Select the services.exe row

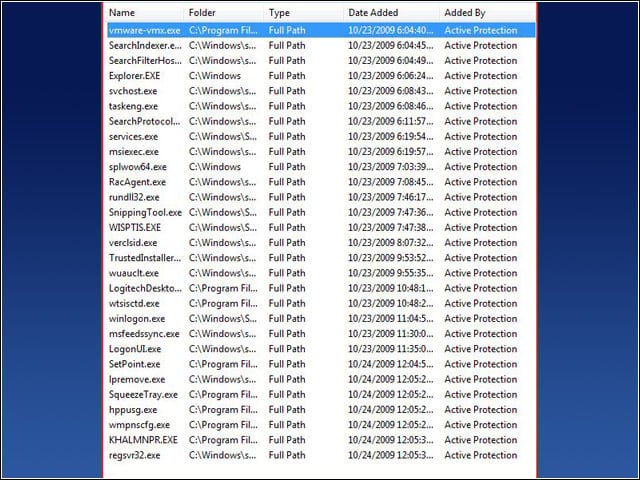[321, 136]
